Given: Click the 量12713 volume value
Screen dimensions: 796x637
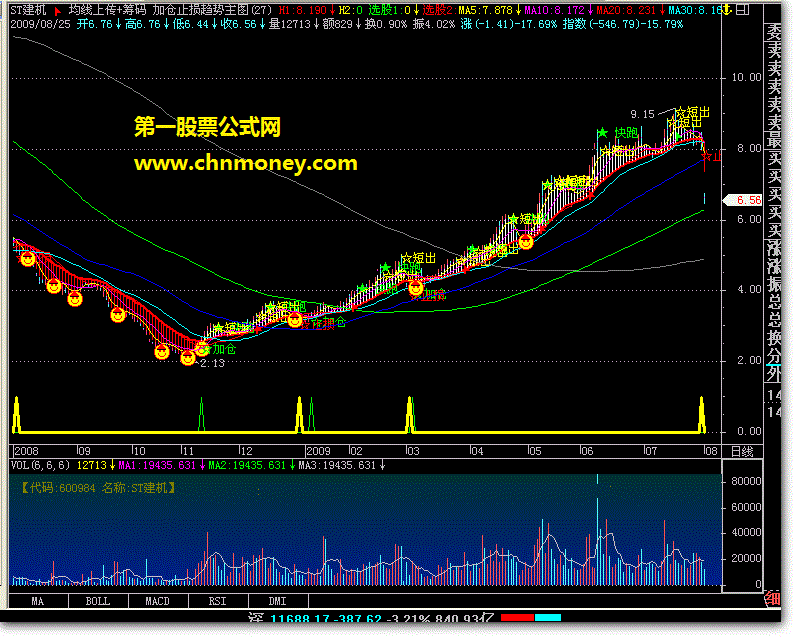Looking at the screenshot, I should pyautogui.click(x=289, y=24).
